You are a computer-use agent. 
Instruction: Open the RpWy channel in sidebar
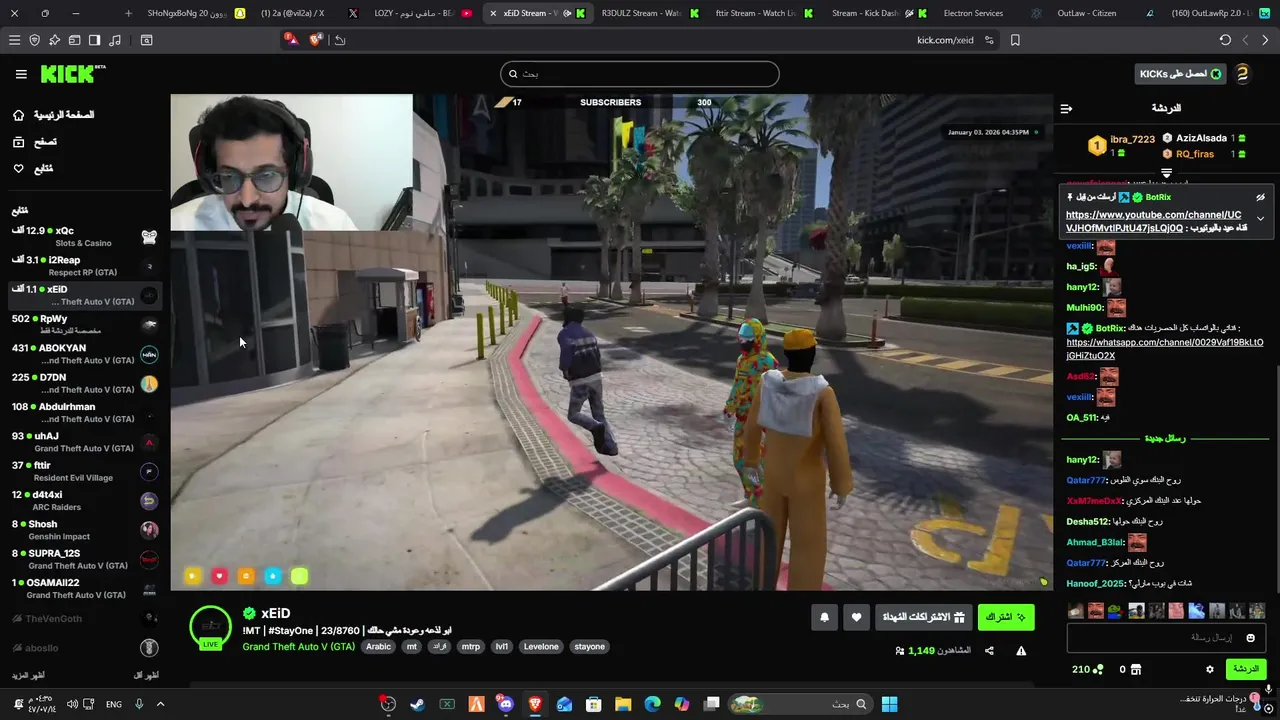tap(84, 324)
